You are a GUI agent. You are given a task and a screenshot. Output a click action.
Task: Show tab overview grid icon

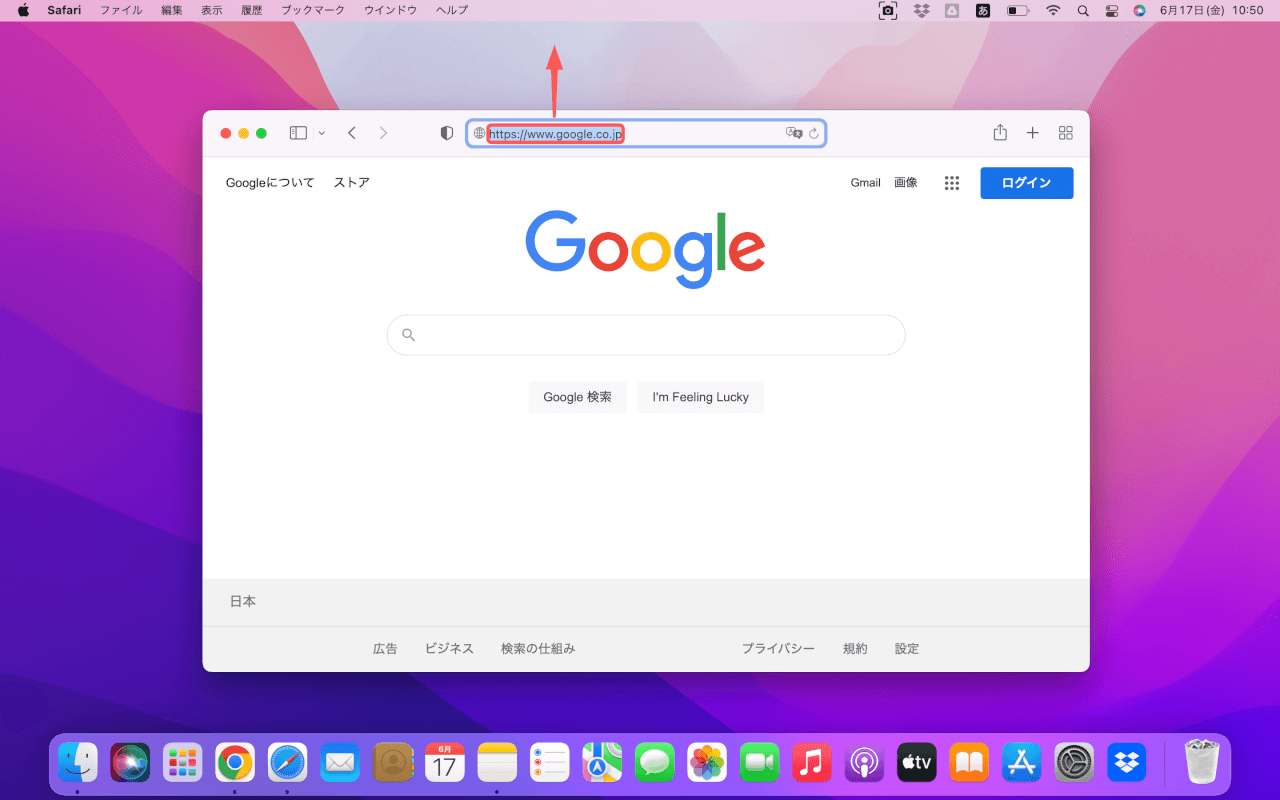coord(1066,133)
